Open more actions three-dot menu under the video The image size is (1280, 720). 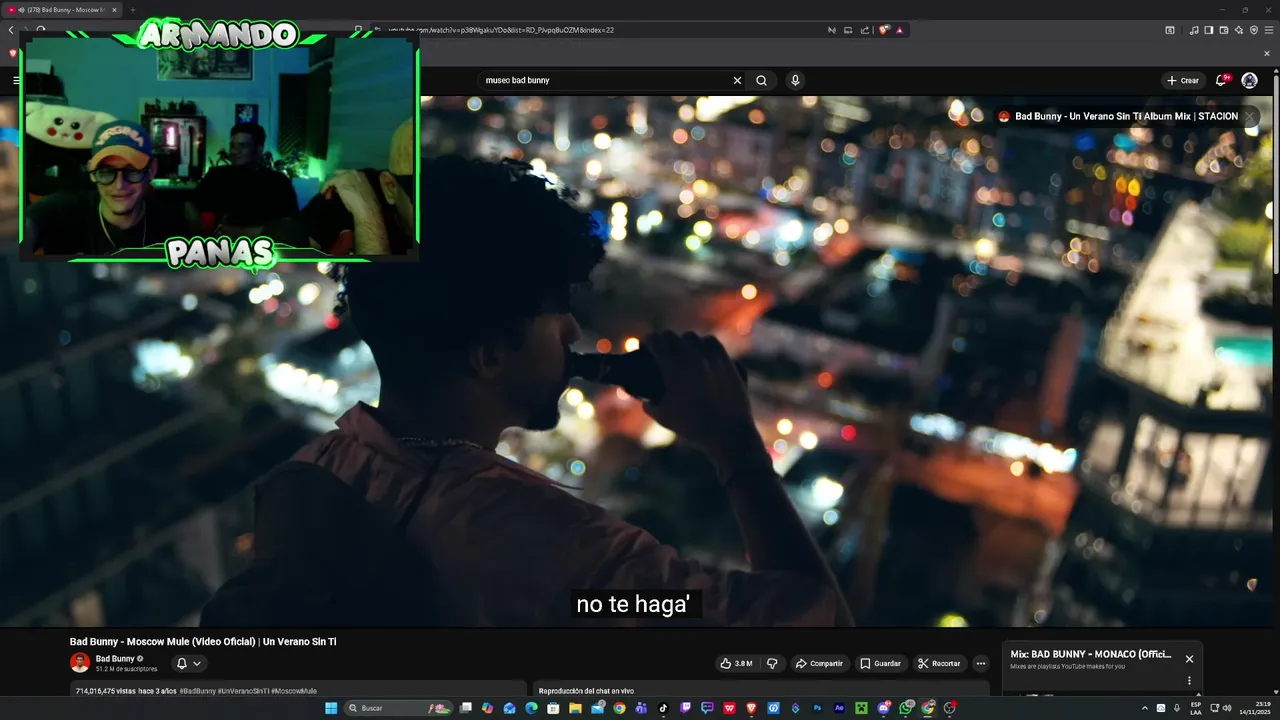coord(981,663)
